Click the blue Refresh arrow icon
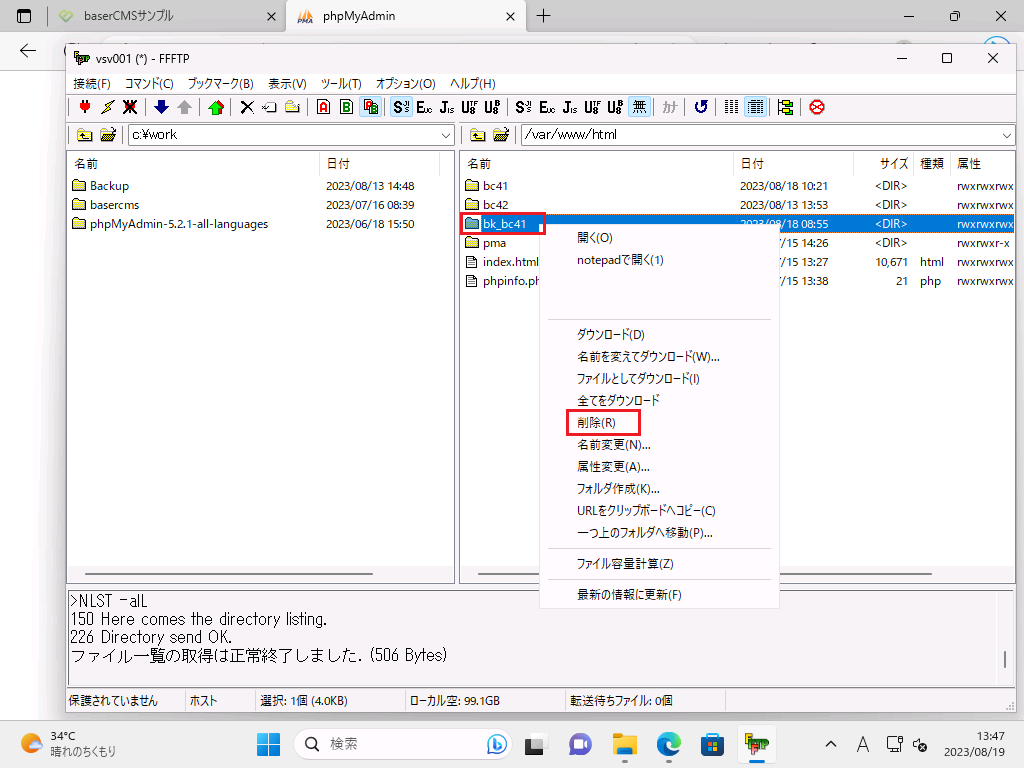1024x768 pixels. coord(701,107)
